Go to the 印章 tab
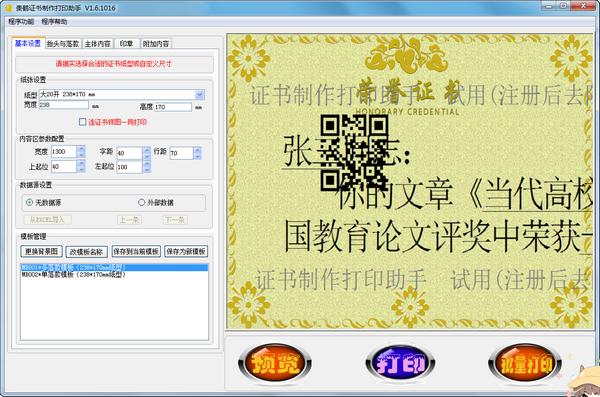 tap(126, 44)
